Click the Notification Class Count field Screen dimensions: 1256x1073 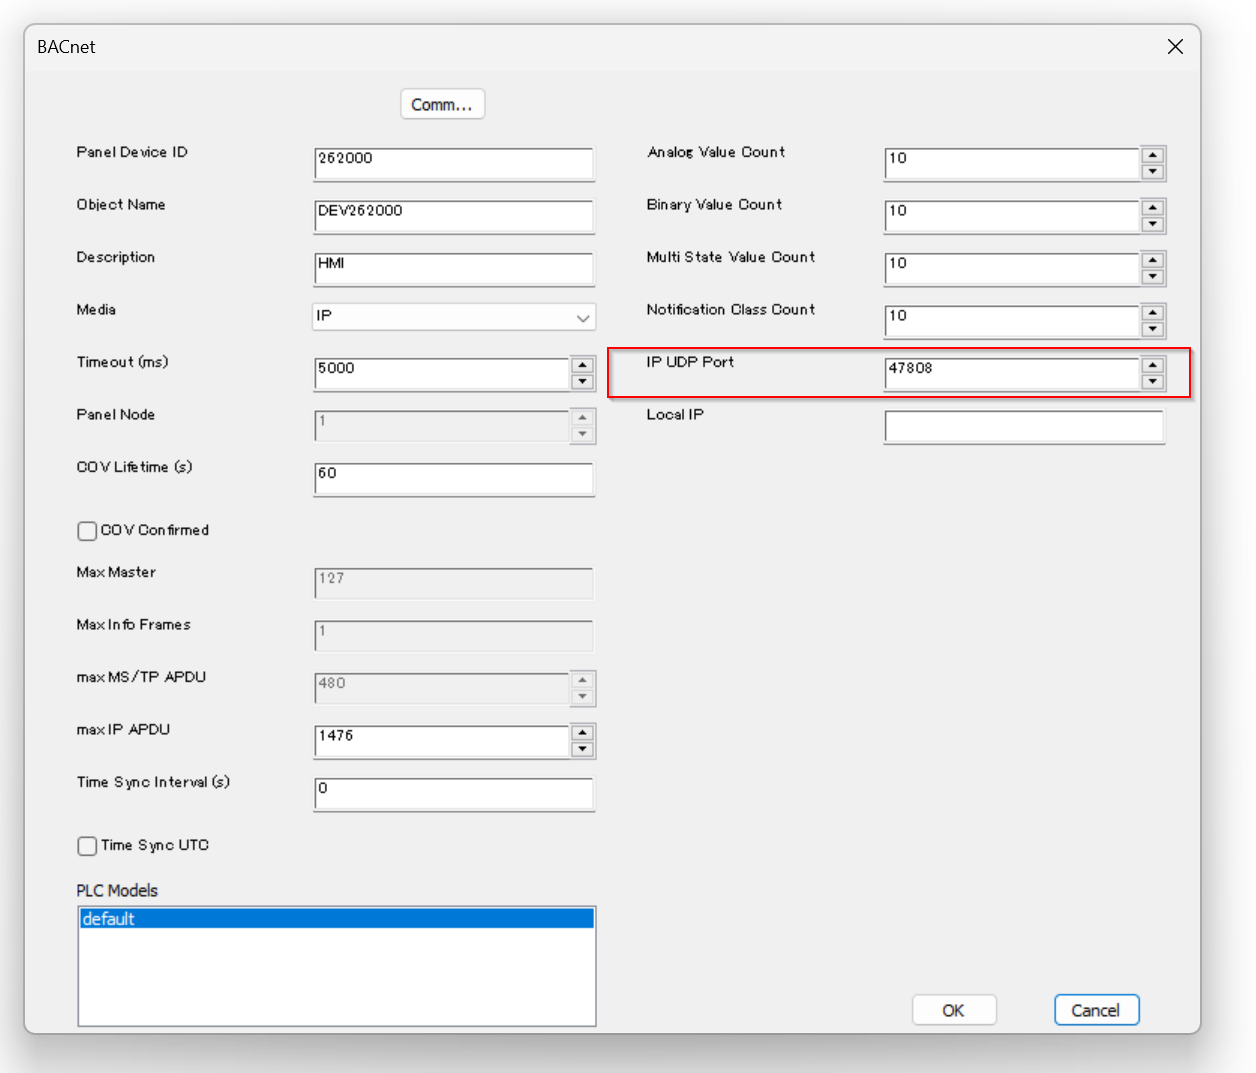(x=1011, y=321)
